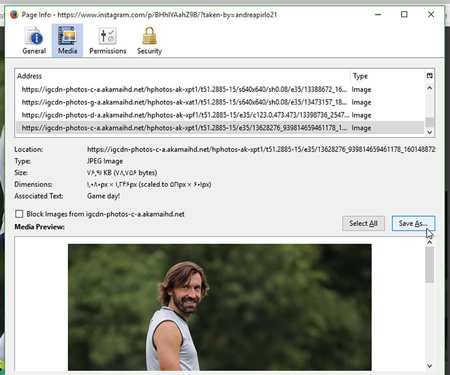Click the associated text 'Game day!'

pos(103,196)
